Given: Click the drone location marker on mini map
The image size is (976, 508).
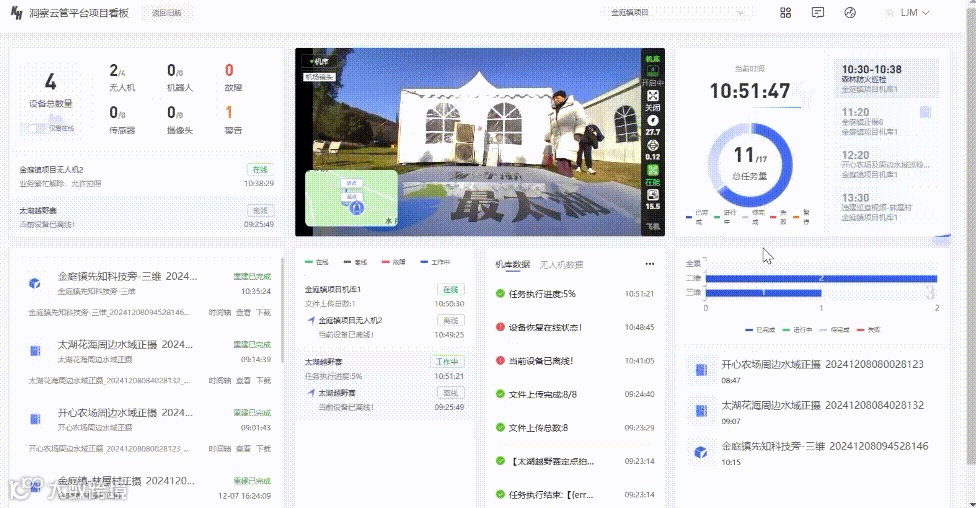Looking at the screenshot, I should point(357,208).
